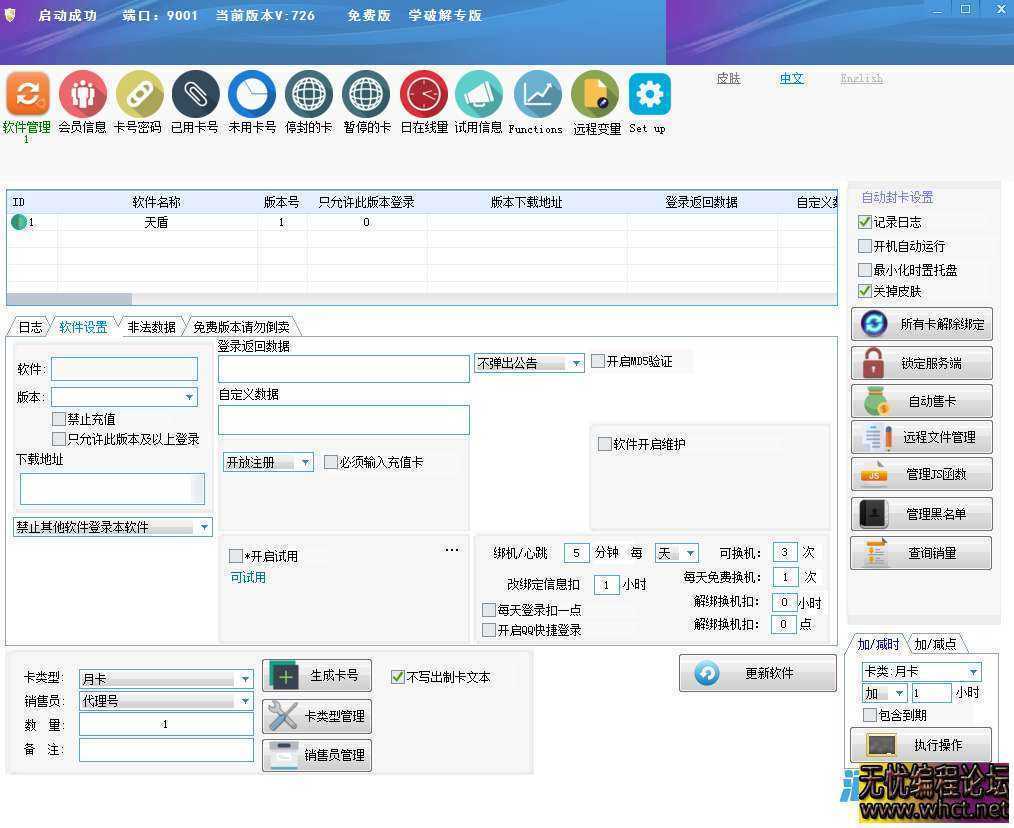Check 未用卡号 unused cards
Screen dimensions: 1014x828
point(251,95)
